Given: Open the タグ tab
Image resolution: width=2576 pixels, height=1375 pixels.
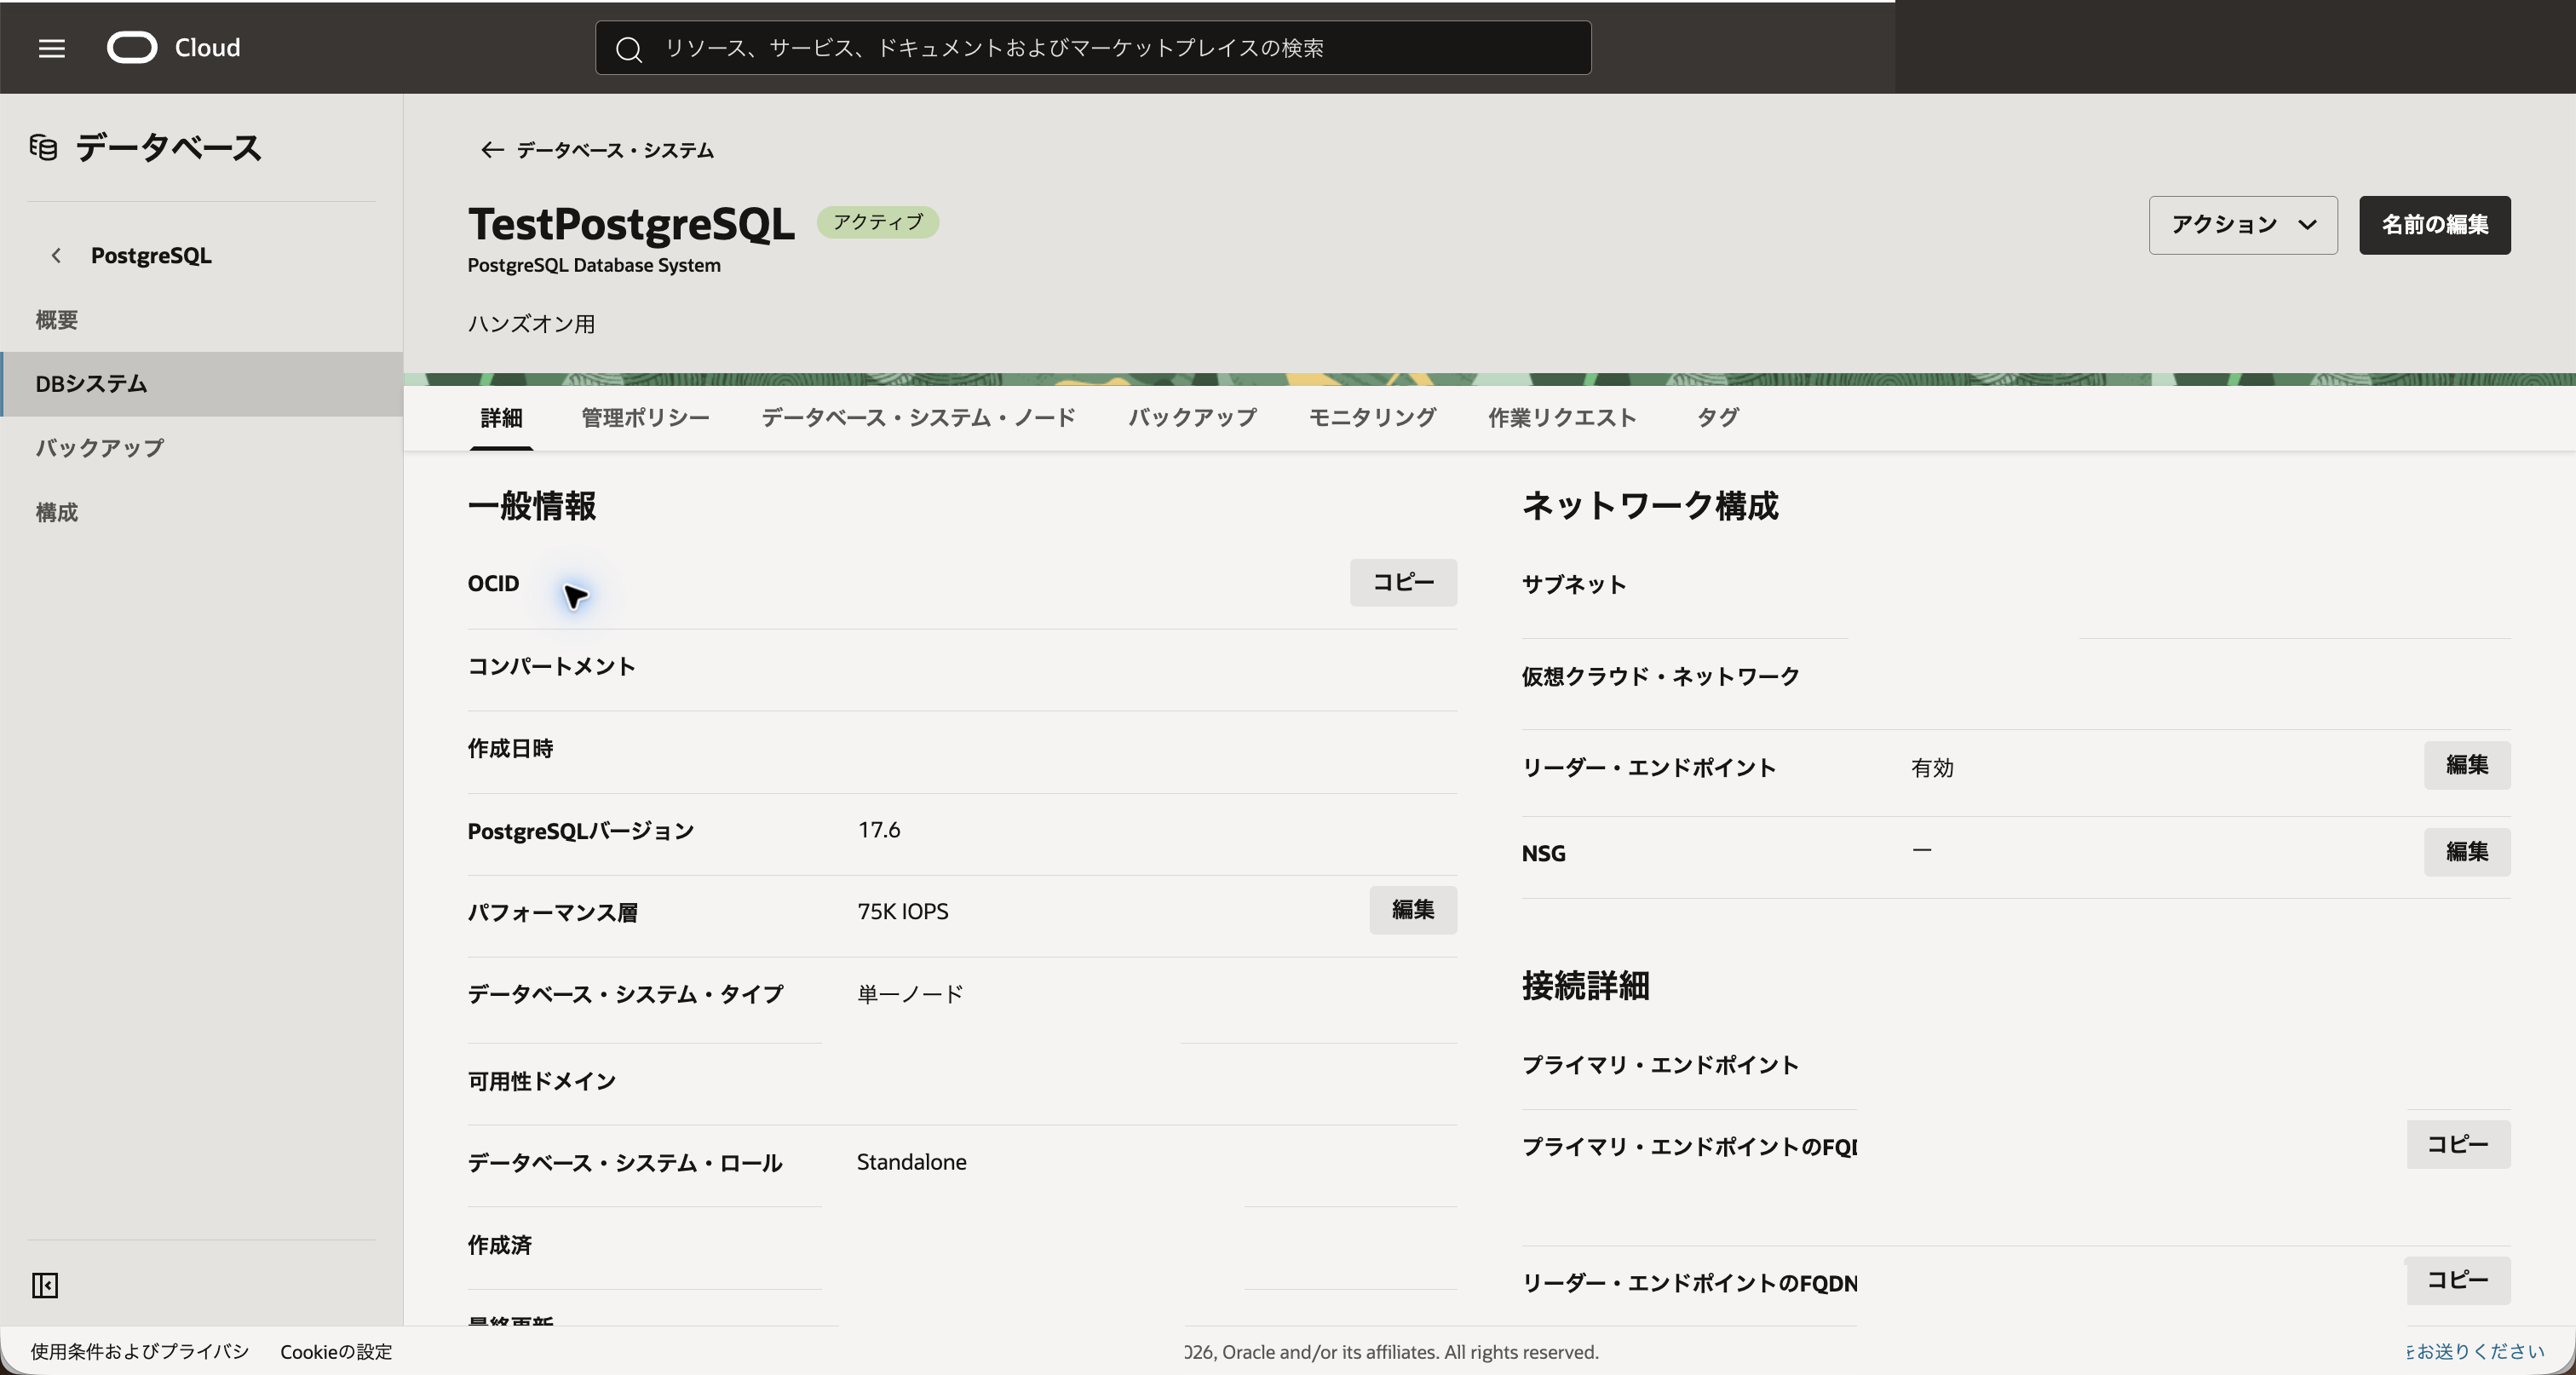Looking at the screenshot, I should coord(1718,418).
